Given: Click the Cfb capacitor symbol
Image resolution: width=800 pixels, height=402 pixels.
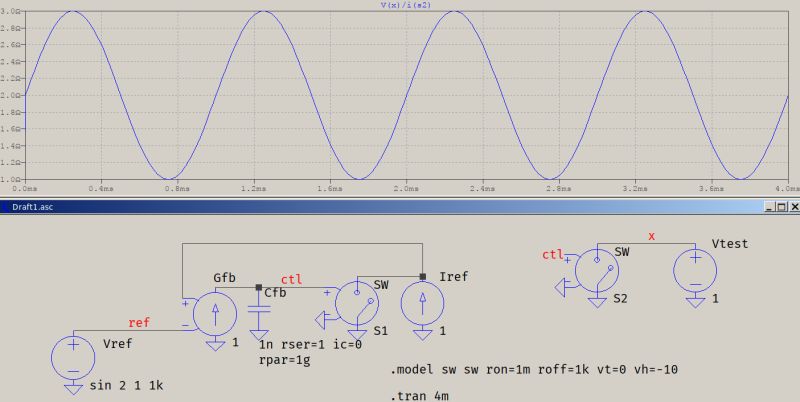Looking at the screenshot, I should coord(259,310).
